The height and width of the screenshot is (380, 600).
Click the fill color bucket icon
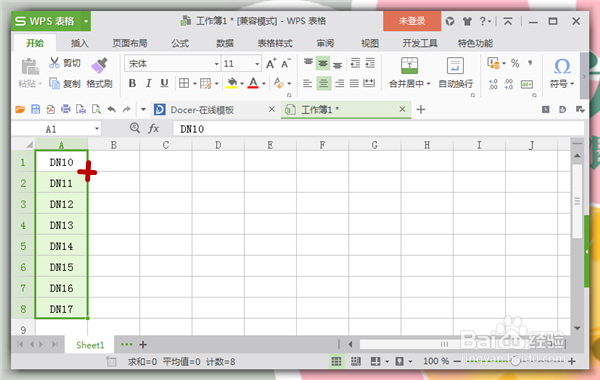(x=232, y=83)
